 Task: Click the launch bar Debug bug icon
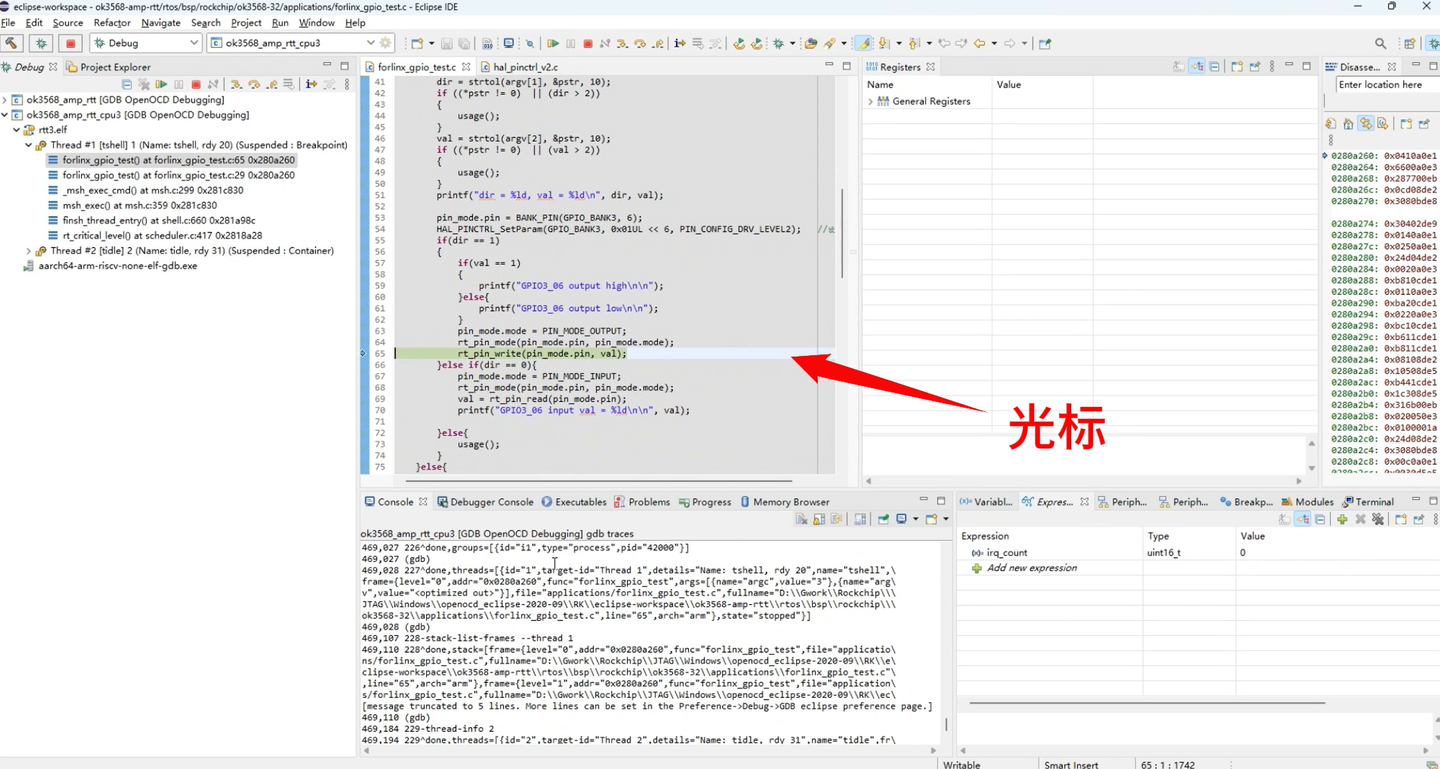point(41,43)
